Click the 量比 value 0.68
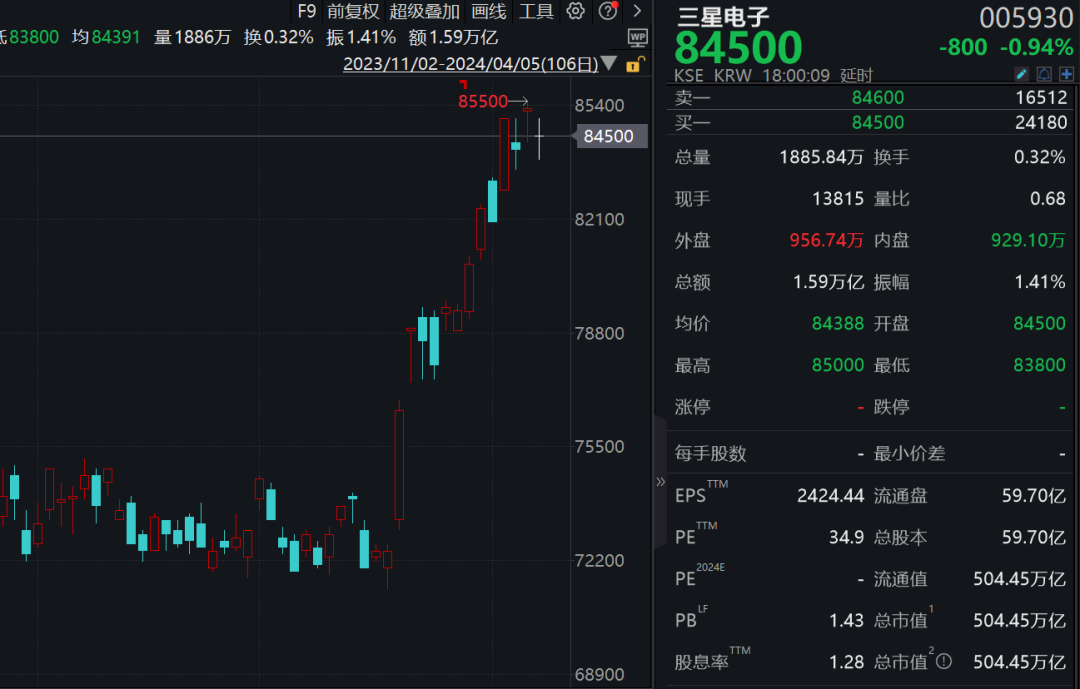This screenshot has width=1080, height=689. pyautogui.click(x=1048, y=199)
